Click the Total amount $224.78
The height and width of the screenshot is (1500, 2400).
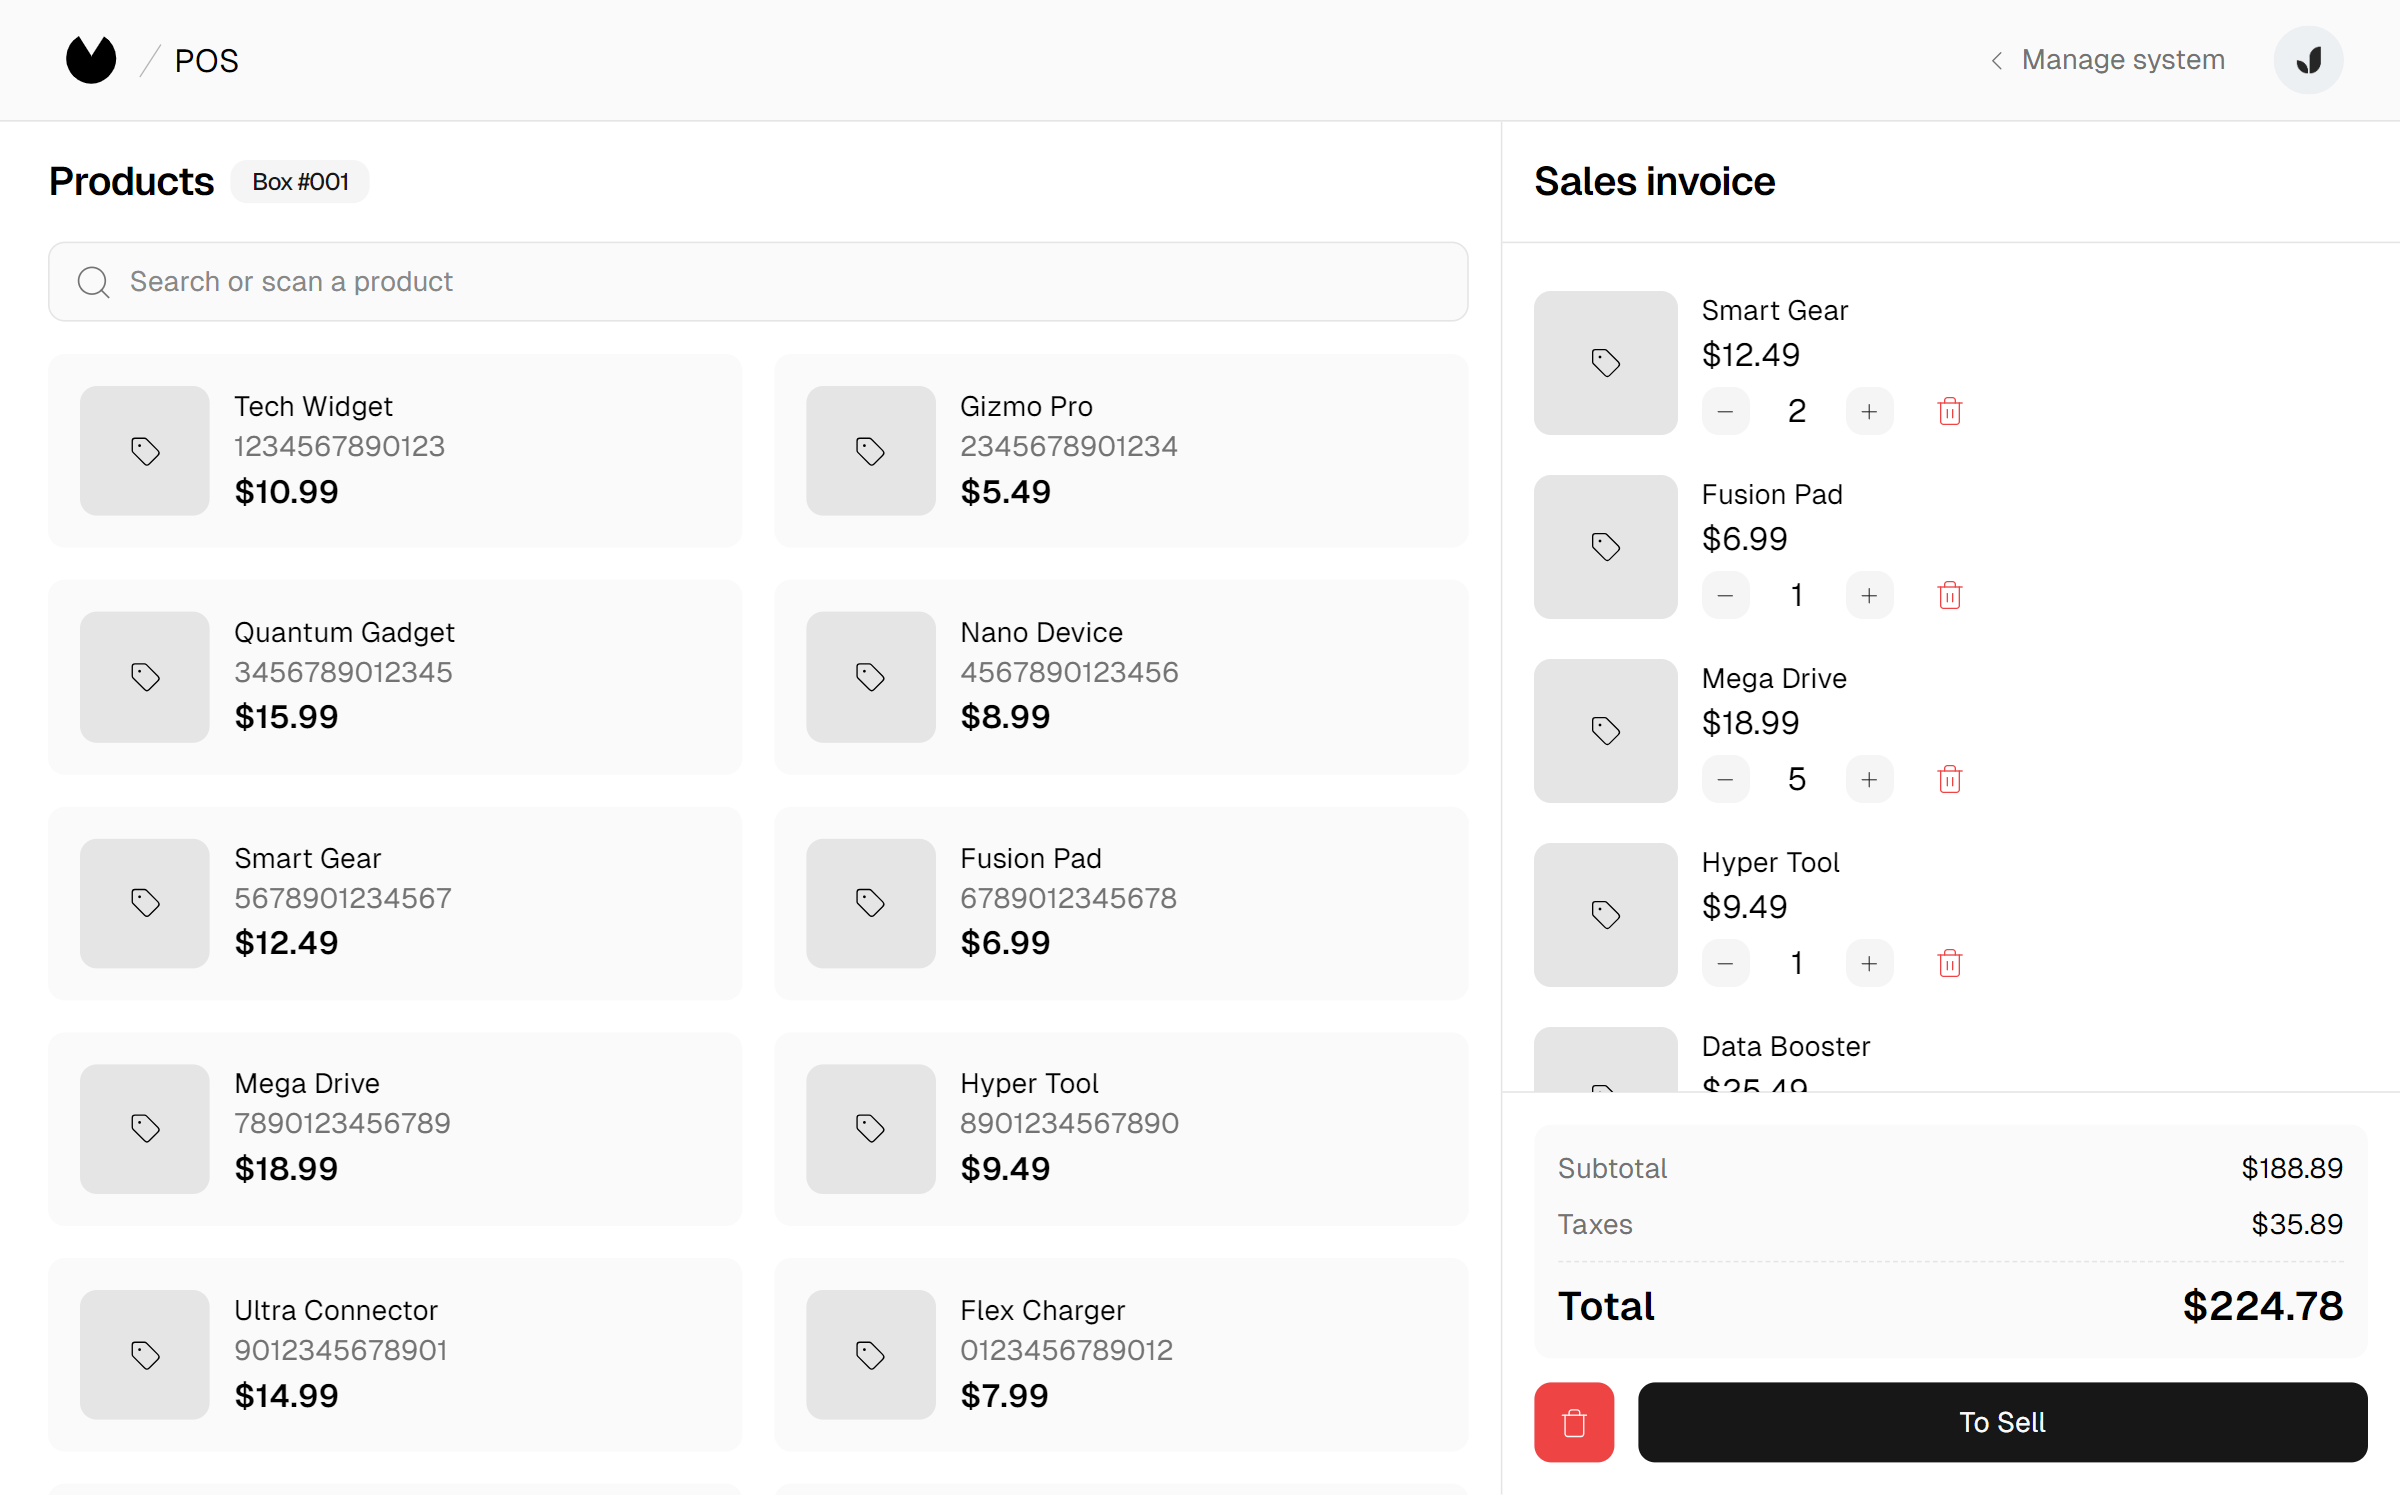coord(2262,1306)
